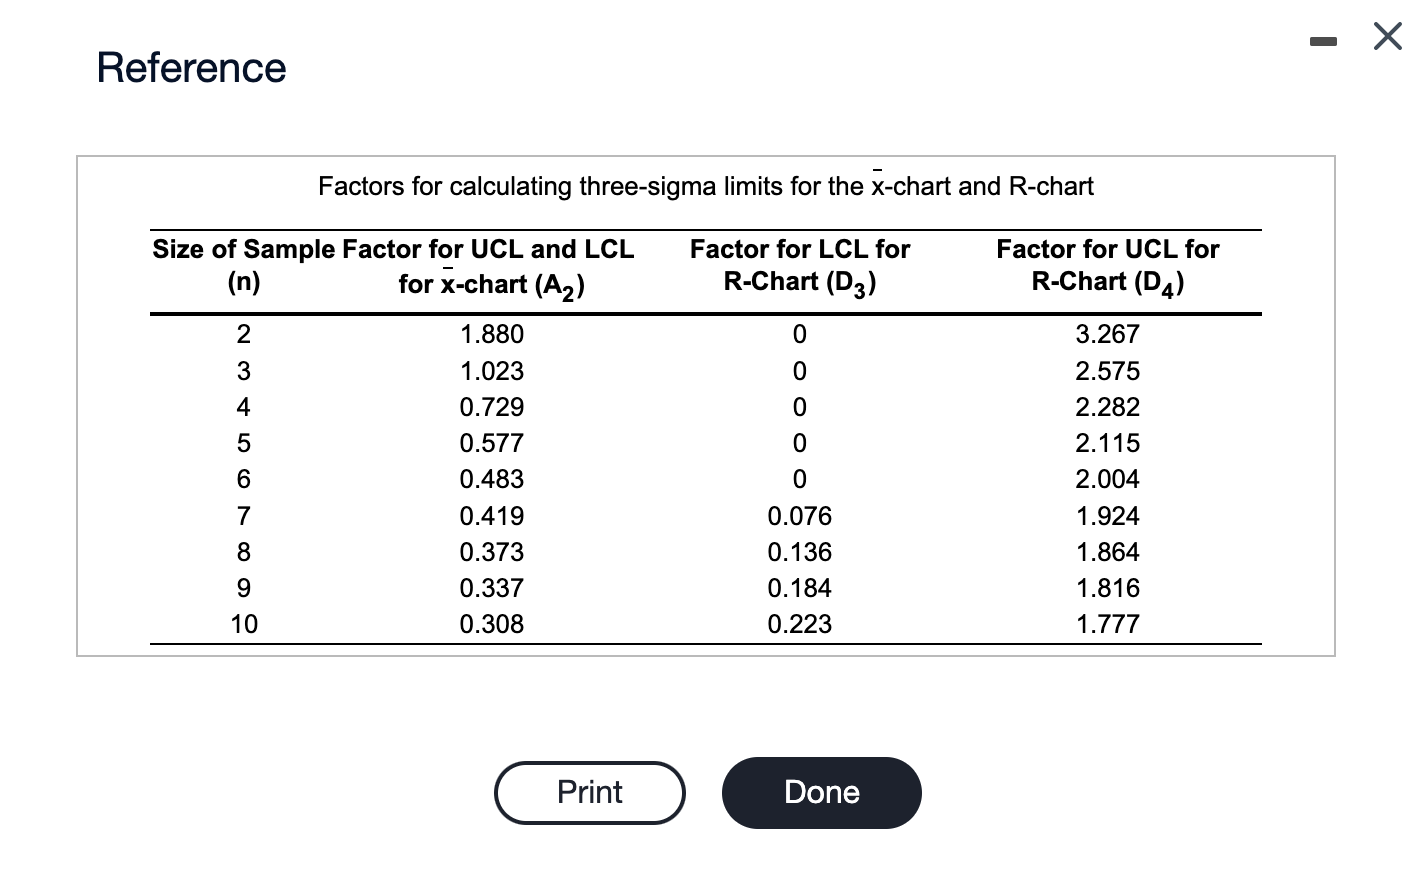
Task: Click the A2 value 1.023 for n=3
Action: point(491,370)
